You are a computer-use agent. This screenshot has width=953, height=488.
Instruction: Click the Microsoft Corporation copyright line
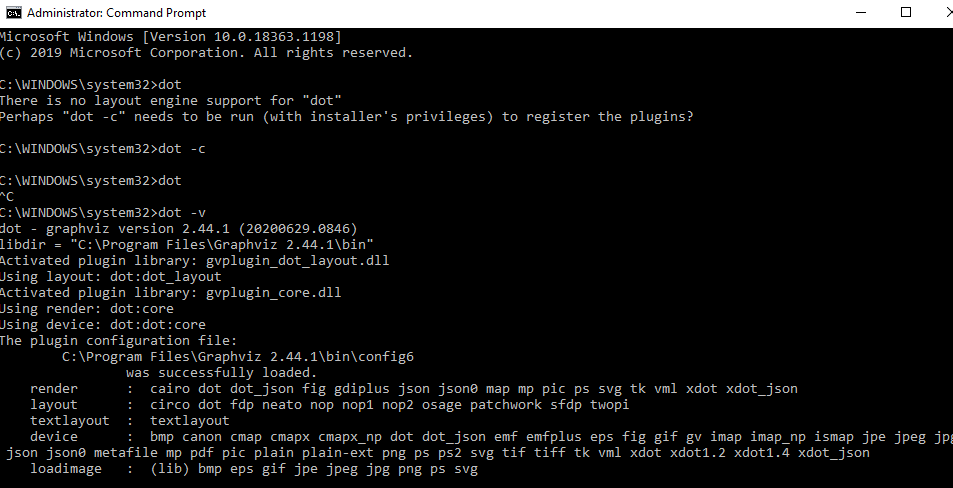[207, 53]
